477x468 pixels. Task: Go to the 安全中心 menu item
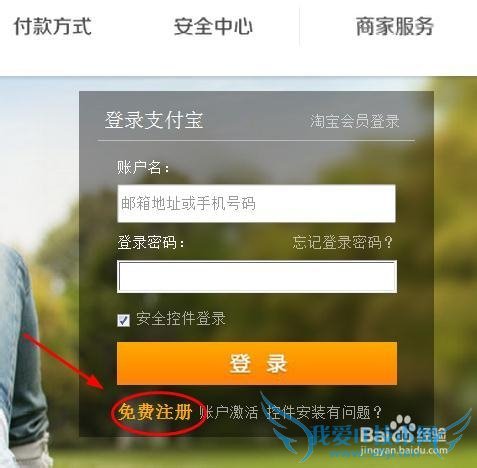point(213,27)
